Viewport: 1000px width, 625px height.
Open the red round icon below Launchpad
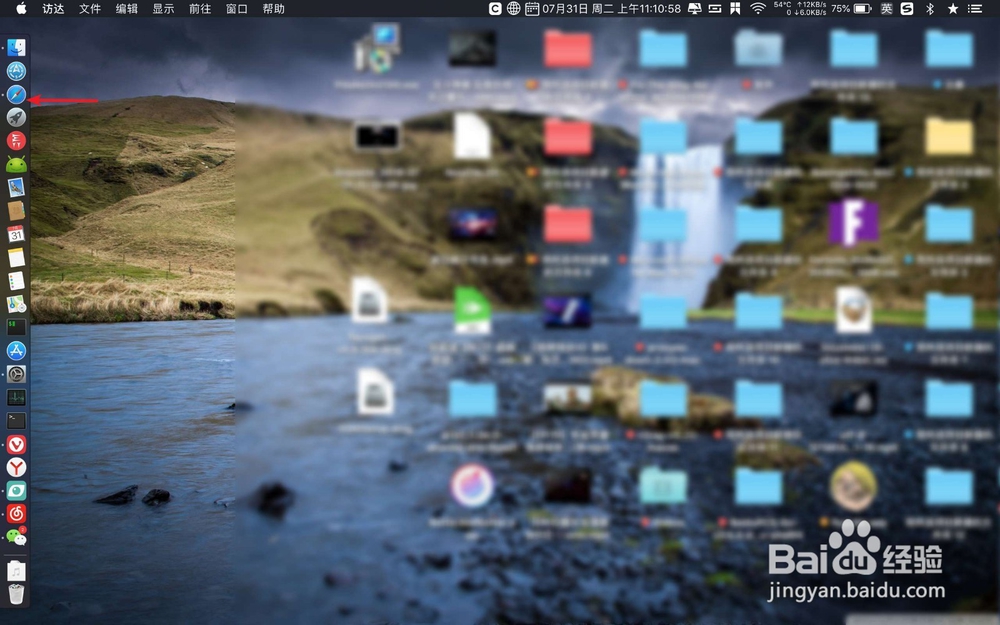click(x=16, y=141)
